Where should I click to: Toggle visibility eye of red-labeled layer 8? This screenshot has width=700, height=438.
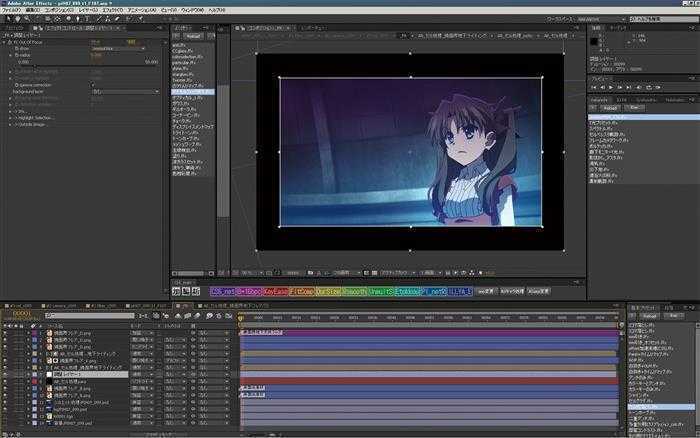[5, 381]
